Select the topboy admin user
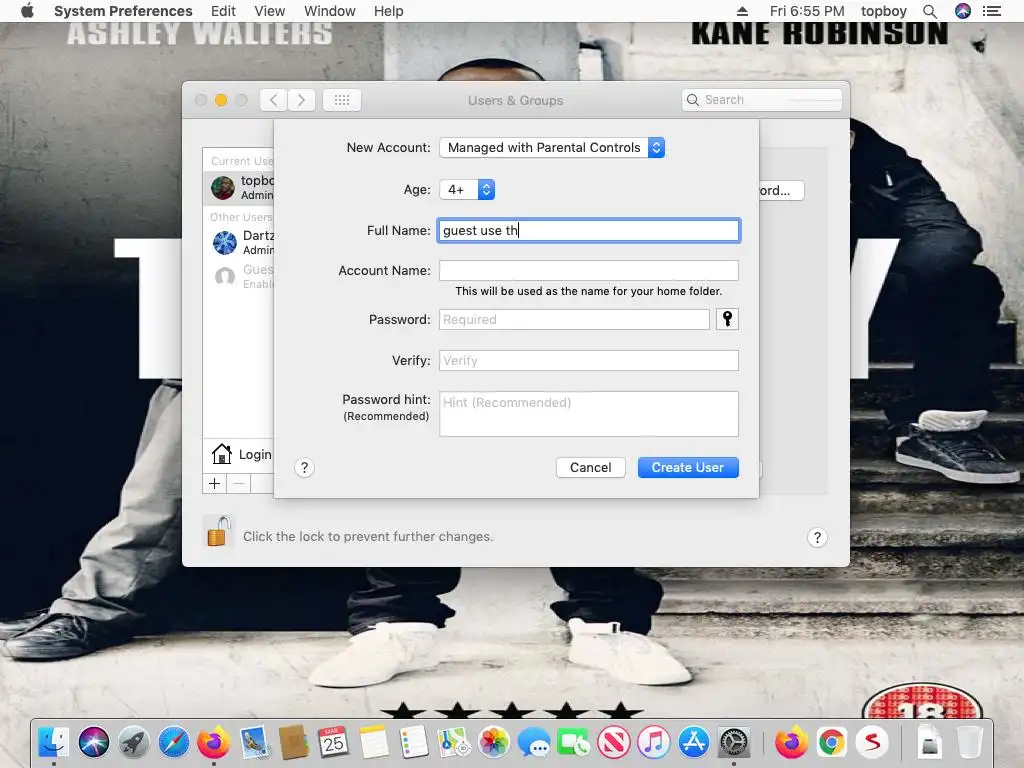The height and width of the screenshot is (768, 1024). tap(238, 187)
